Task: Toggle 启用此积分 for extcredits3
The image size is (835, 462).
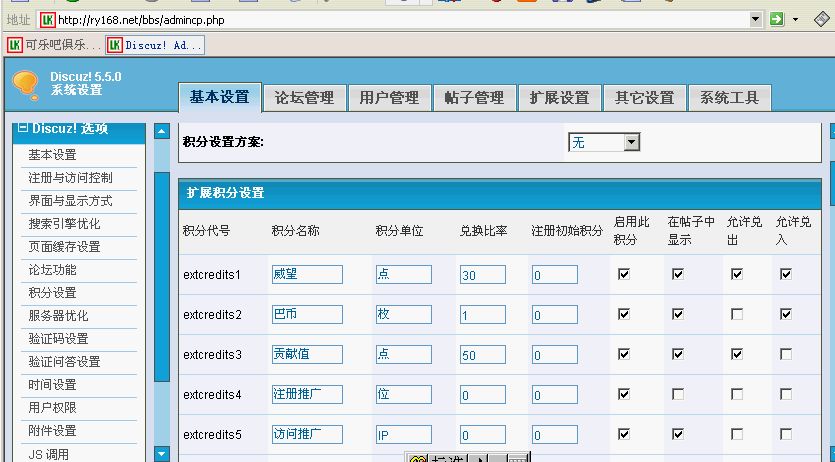Action: (624, 354)
